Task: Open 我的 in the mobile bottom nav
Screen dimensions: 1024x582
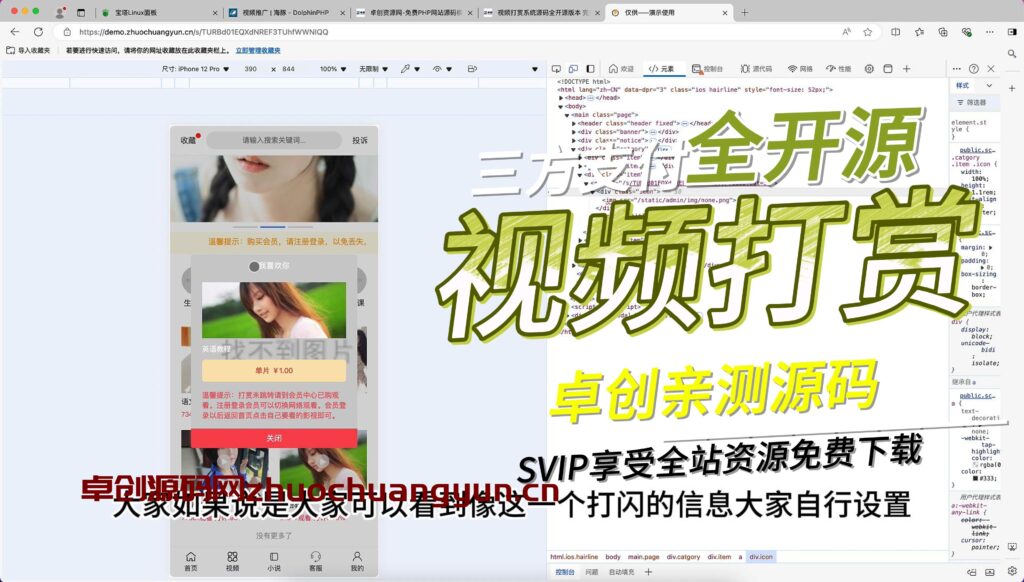Action: tap(357, 561)
